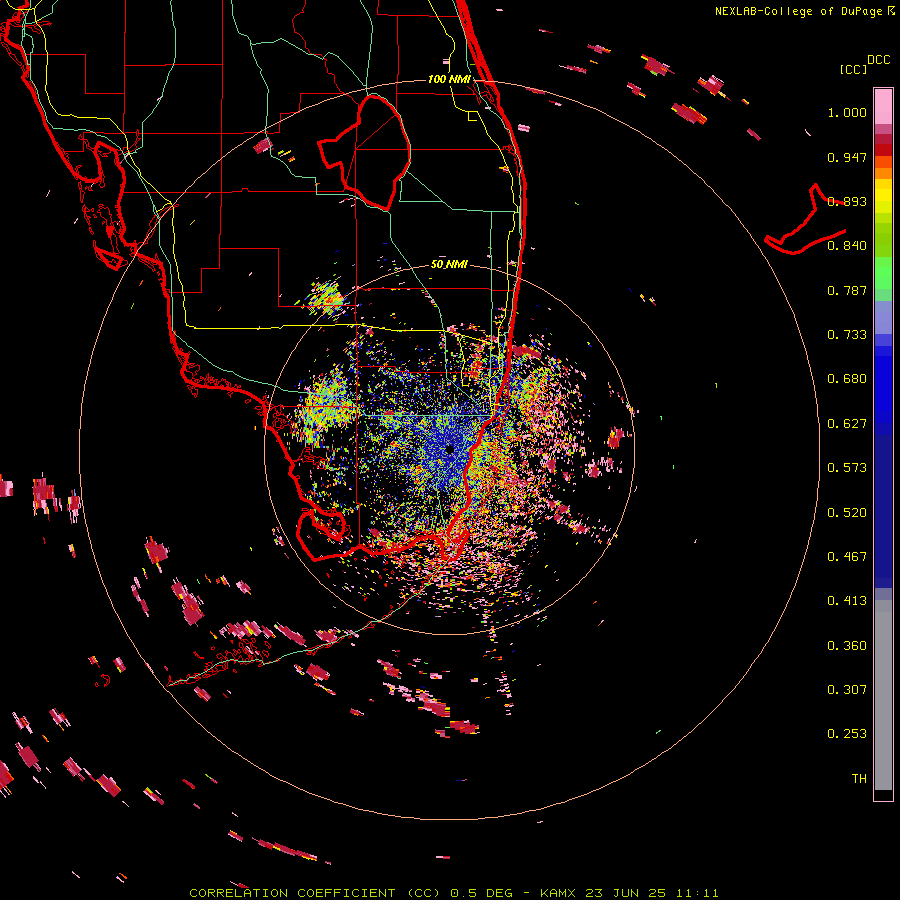Click the 0.627 scale value
The image size is (900, 900).
click(847, 424)
